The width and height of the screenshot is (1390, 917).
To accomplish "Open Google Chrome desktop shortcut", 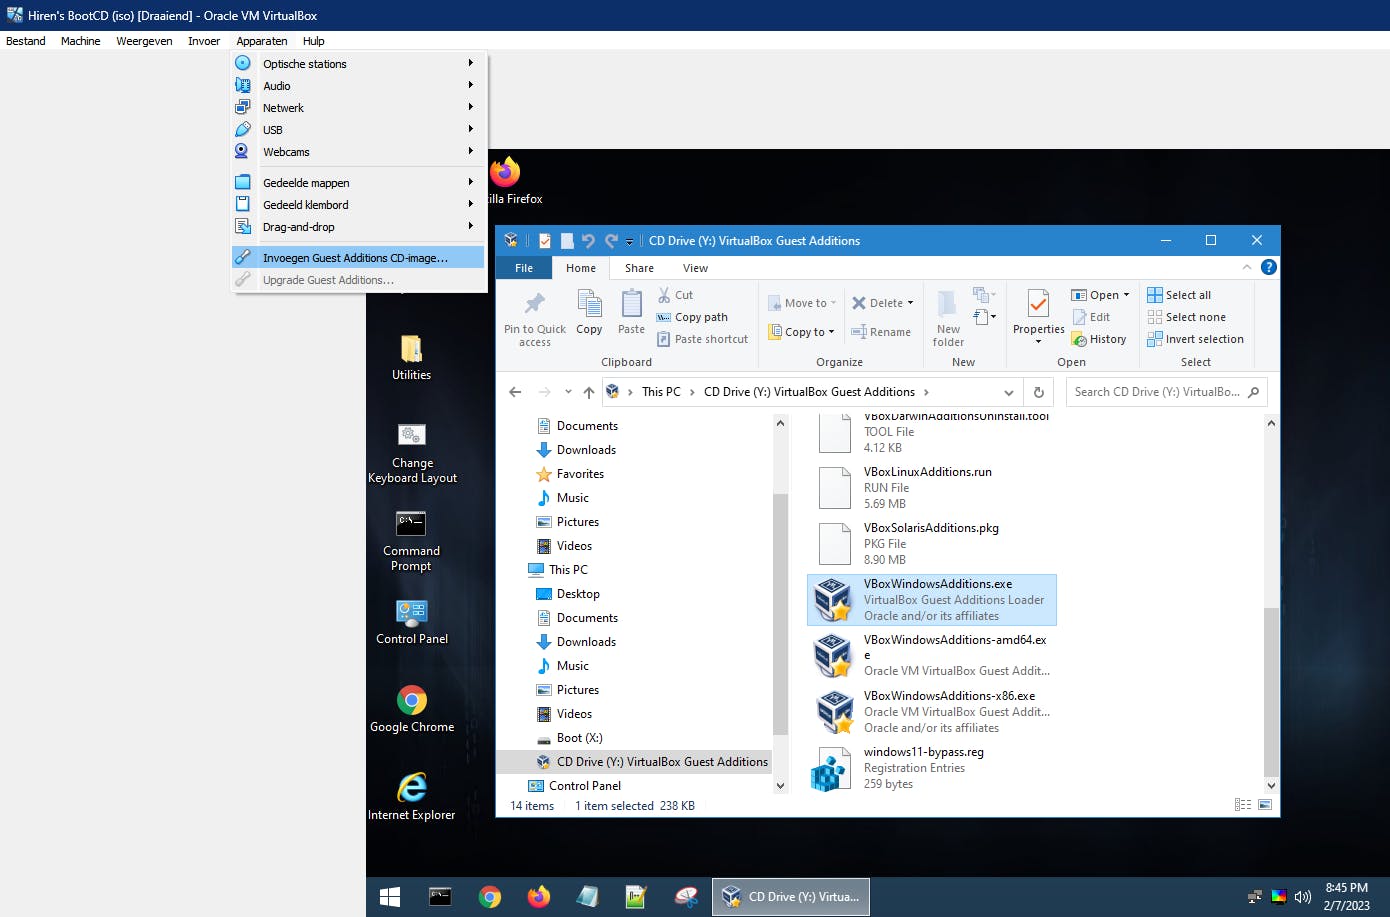I will click(412, 701).
